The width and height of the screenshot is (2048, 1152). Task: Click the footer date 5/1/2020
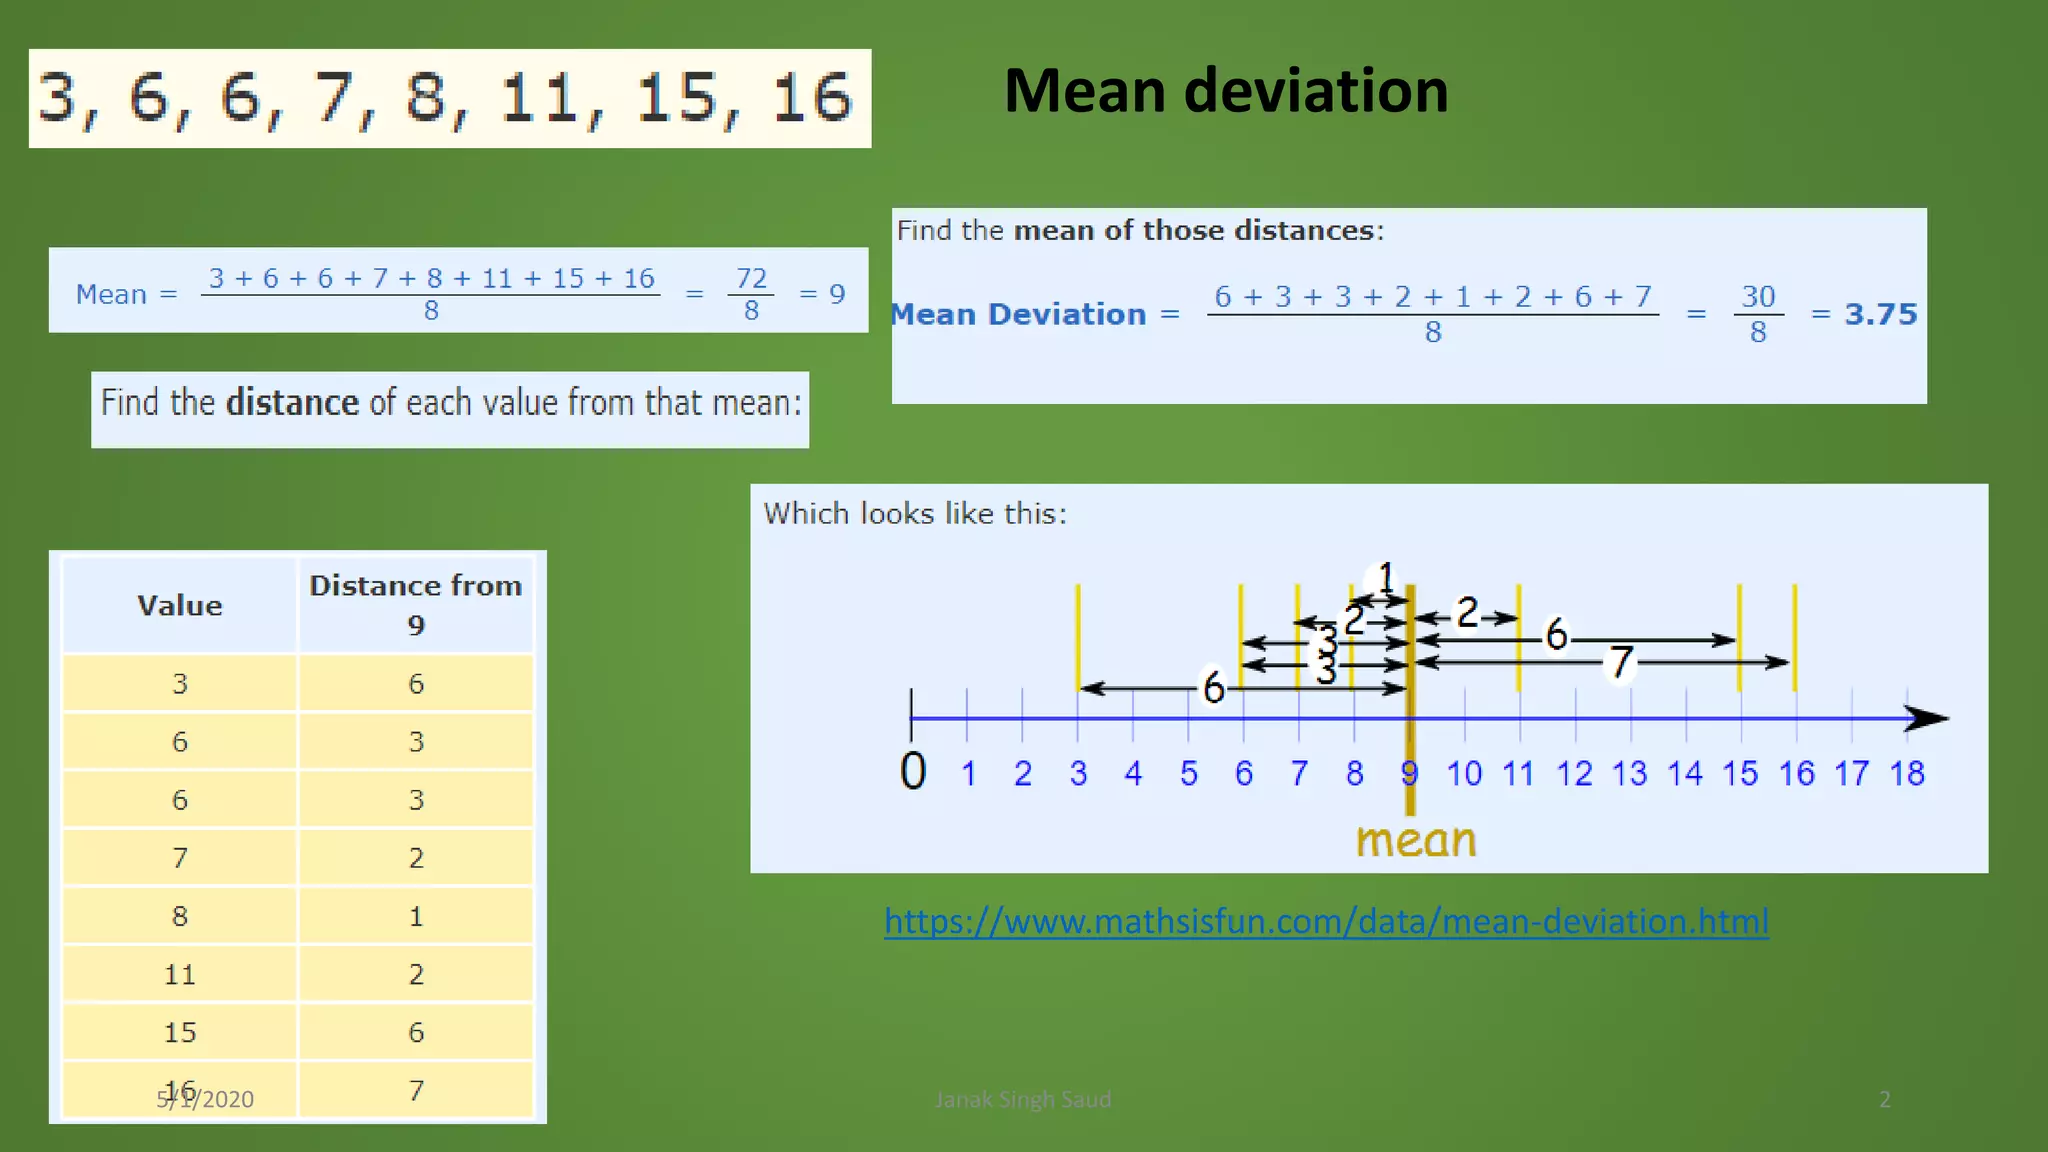pos(206,1100)
